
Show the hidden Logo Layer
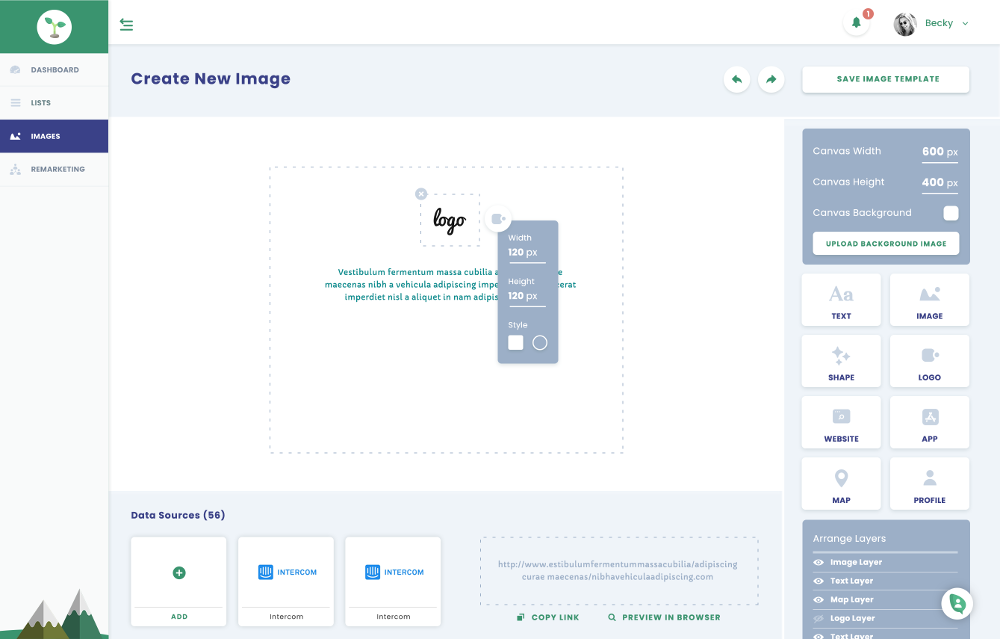point(818,618)
